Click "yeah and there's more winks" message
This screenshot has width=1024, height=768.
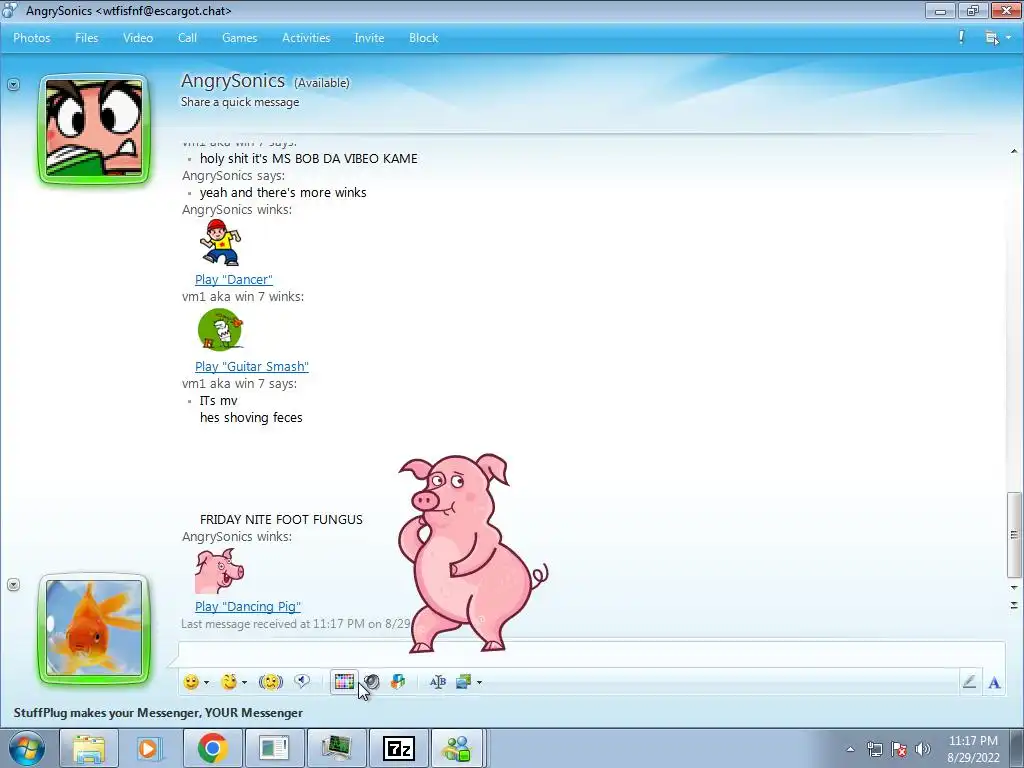(x=283, y=193)
